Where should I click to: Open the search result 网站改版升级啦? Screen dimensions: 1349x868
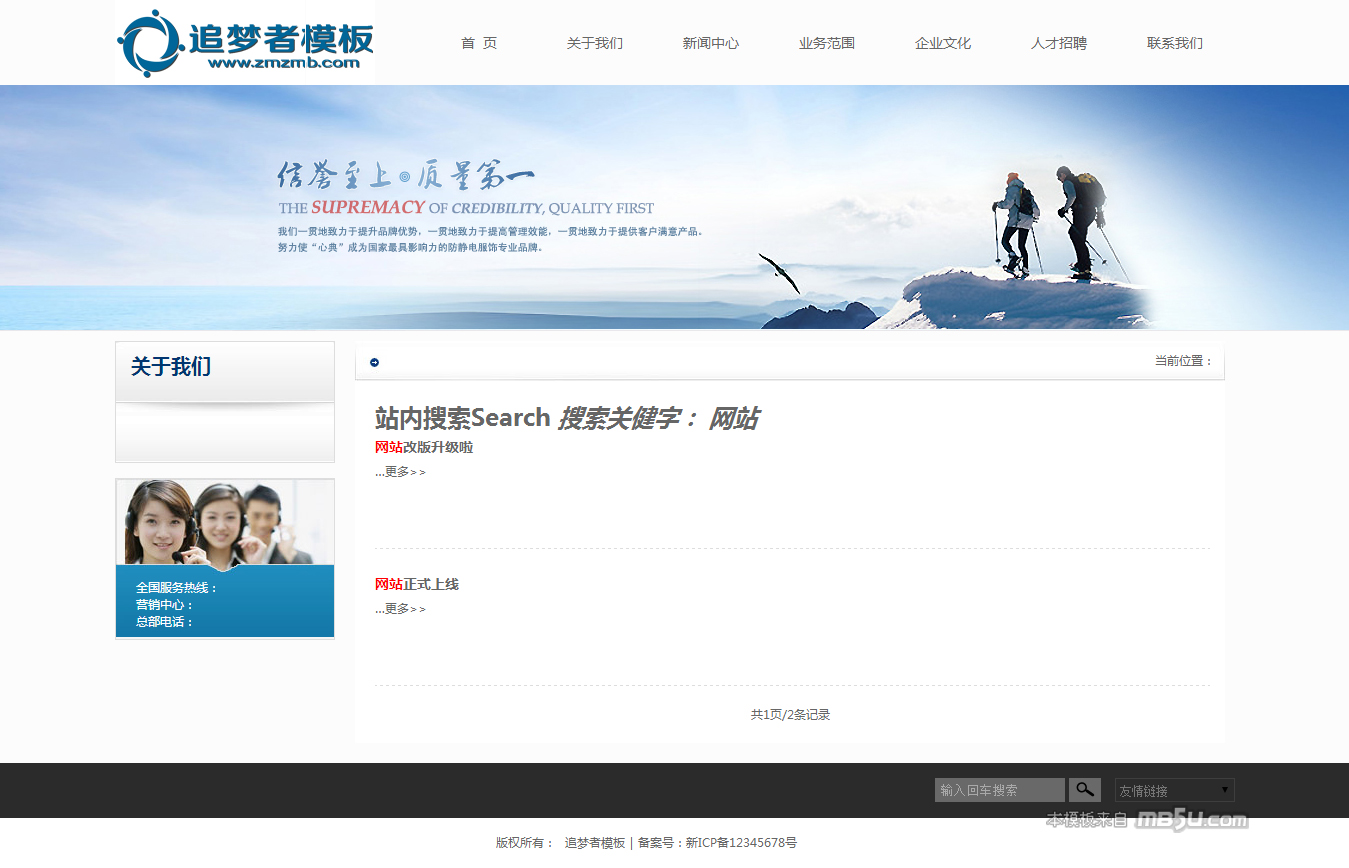[x=424, y=447]
